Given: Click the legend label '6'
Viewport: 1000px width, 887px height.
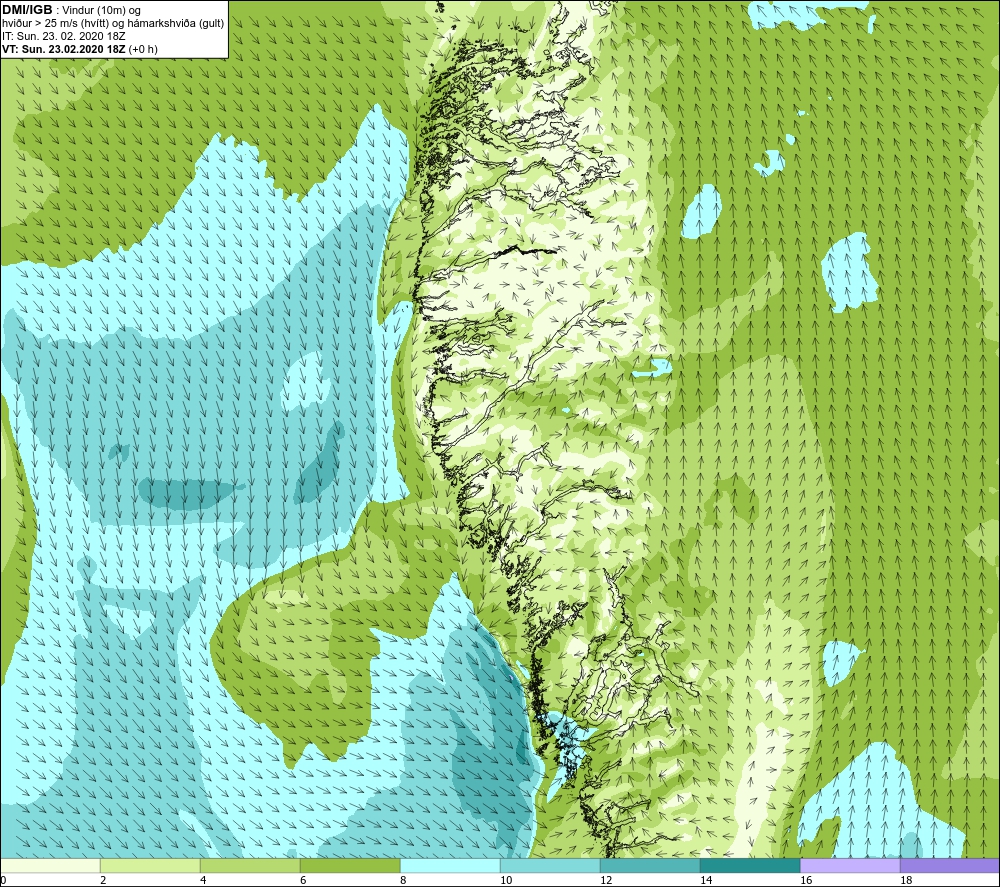Looking at the screenshot, I should point(303,881).
